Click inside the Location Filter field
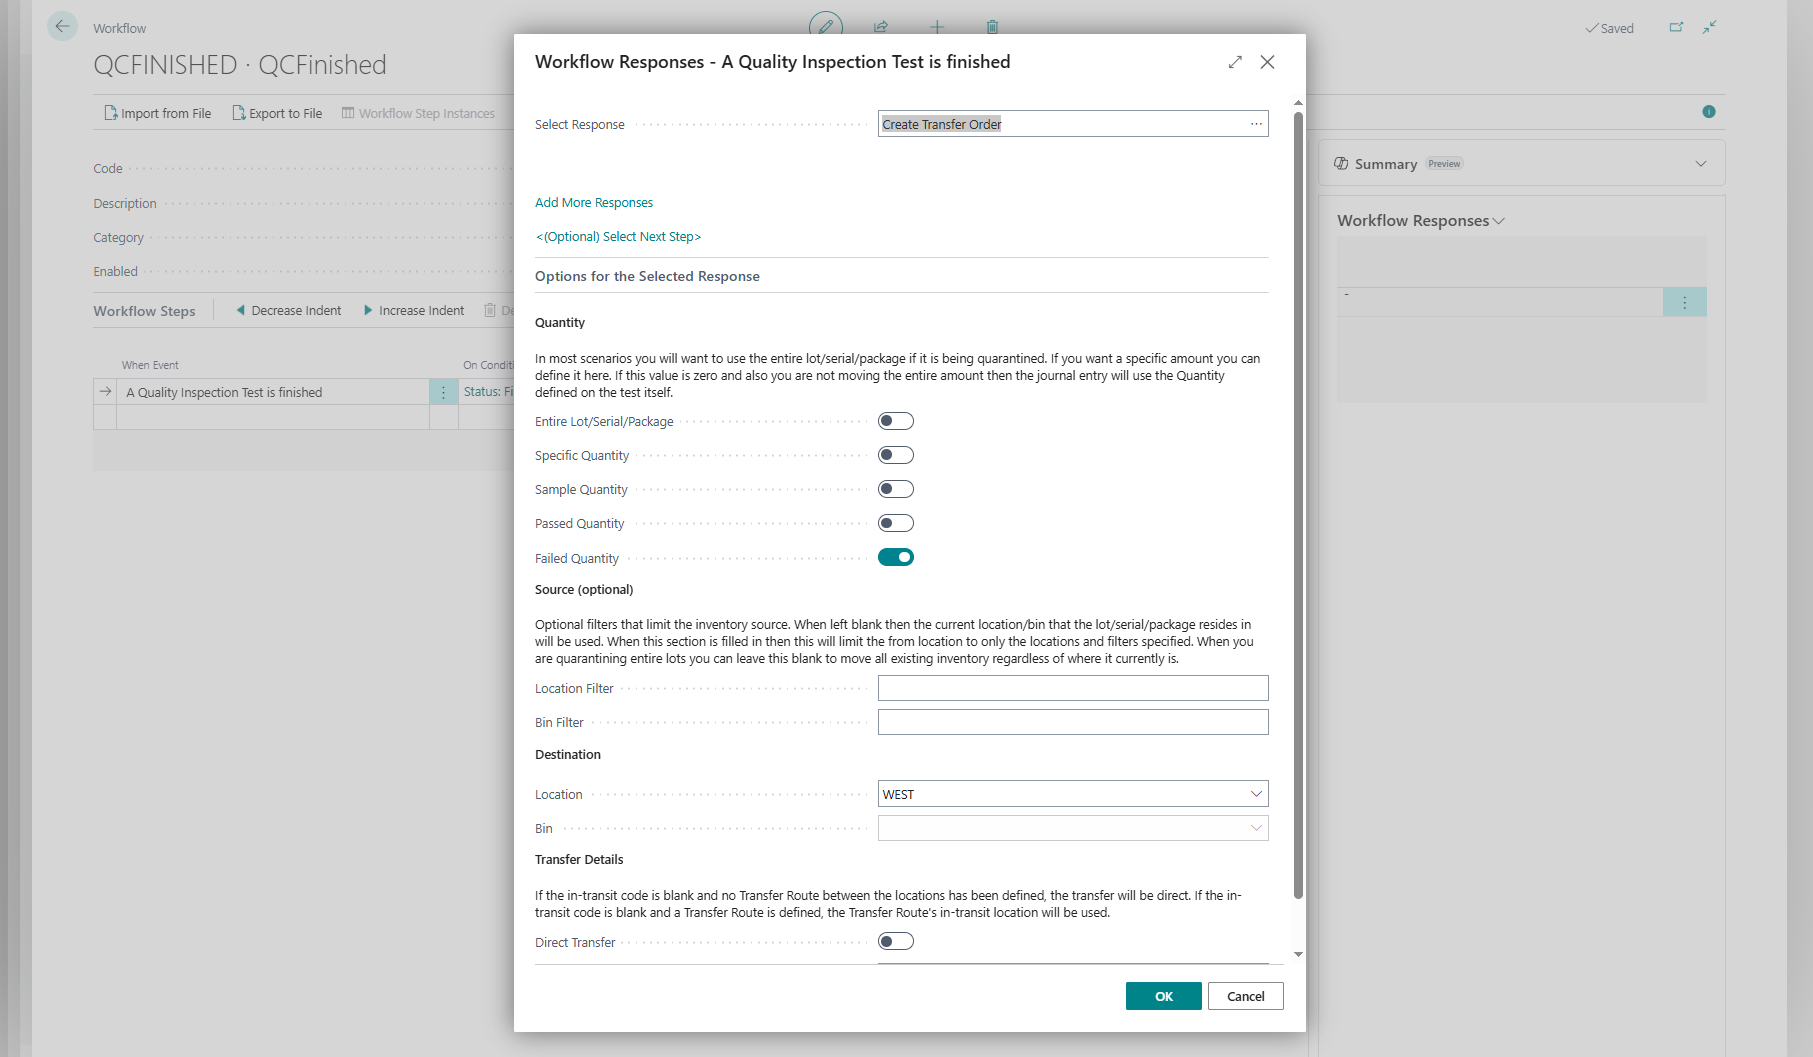 (1070, 688)
